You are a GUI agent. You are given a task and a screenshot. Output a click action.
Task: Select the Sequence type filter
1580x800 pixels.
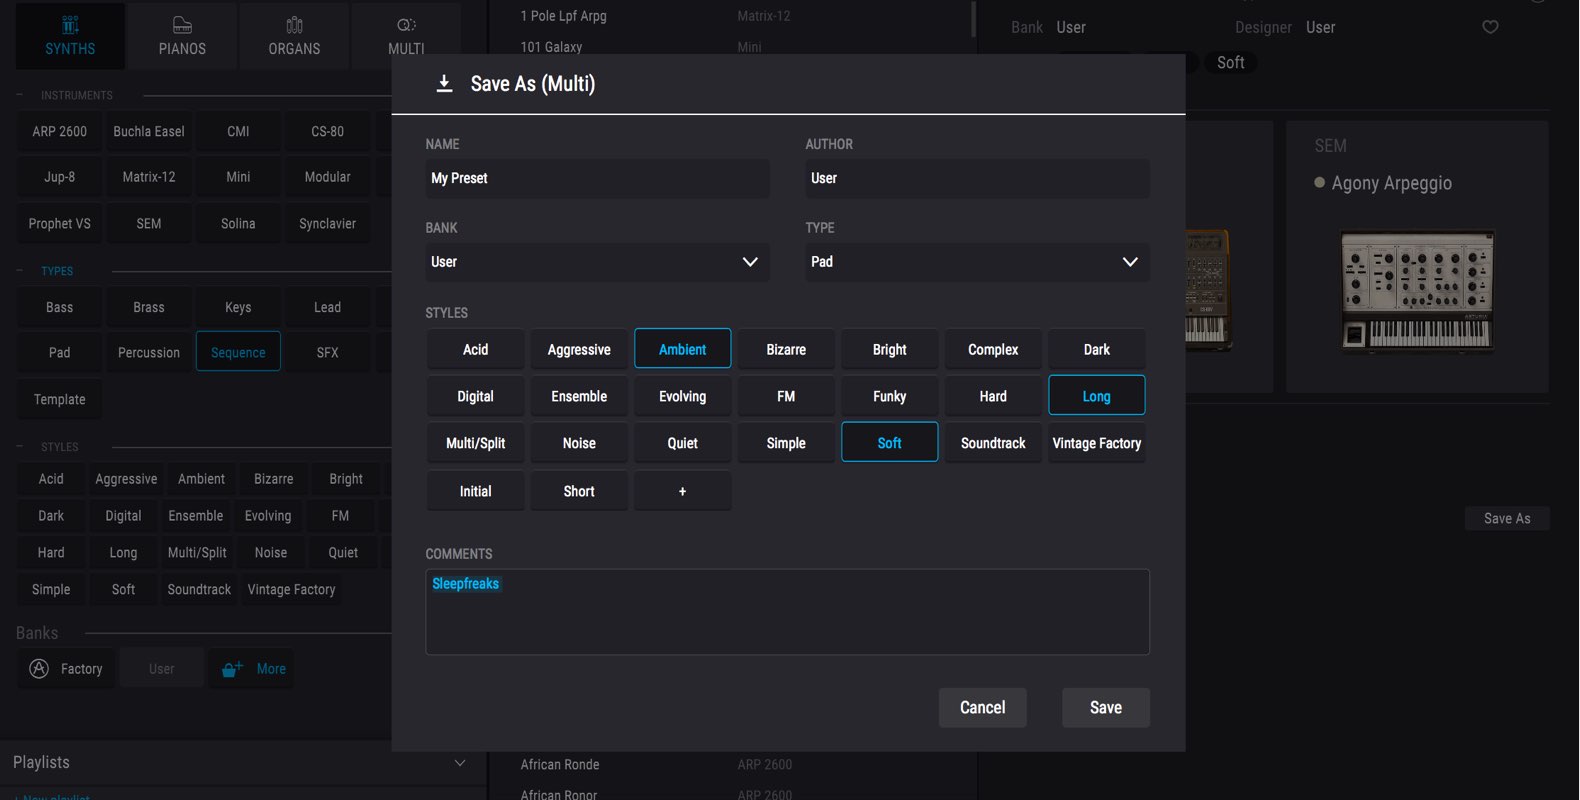[x=238, y=352]
